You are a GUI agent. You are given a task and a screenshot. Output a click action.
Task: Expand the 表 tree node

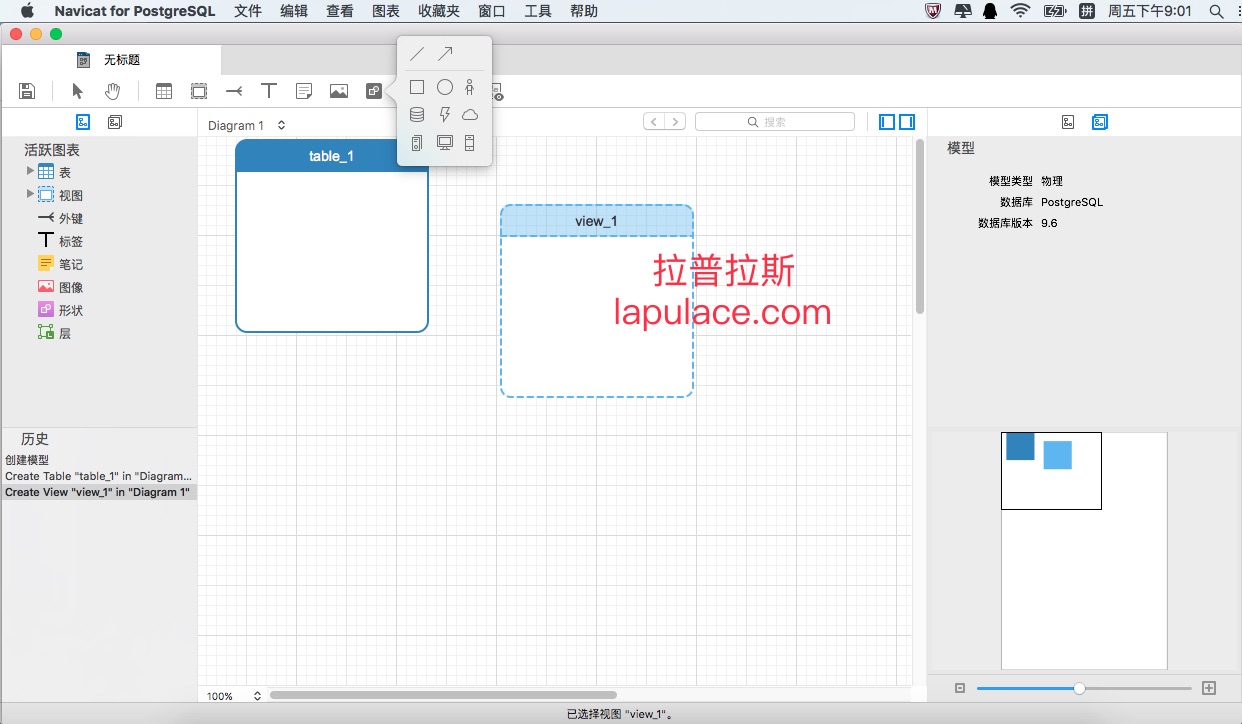[30, 171]
